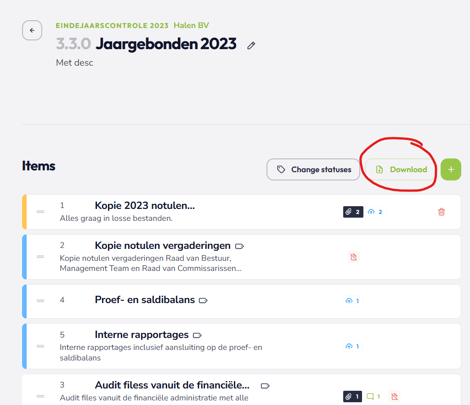Click the Change statuses button
The image size is (470, 405).
(313, 169)
